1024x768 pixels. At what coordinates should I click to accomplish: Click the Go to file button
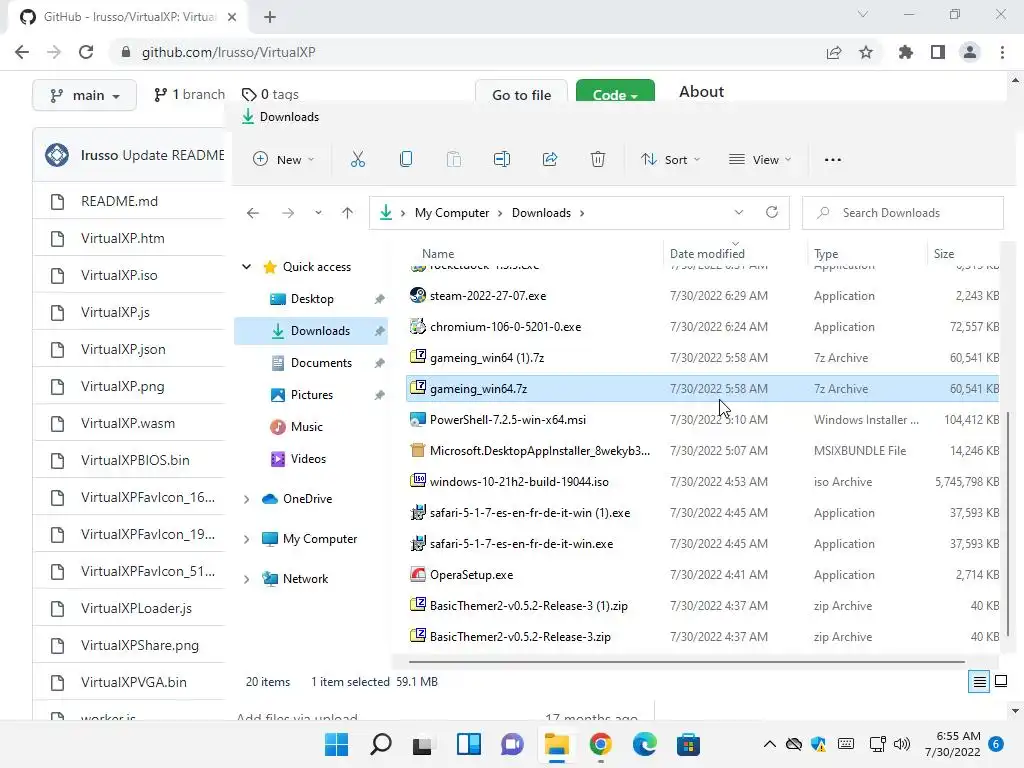pyautogui.click(x=521, y=92)
